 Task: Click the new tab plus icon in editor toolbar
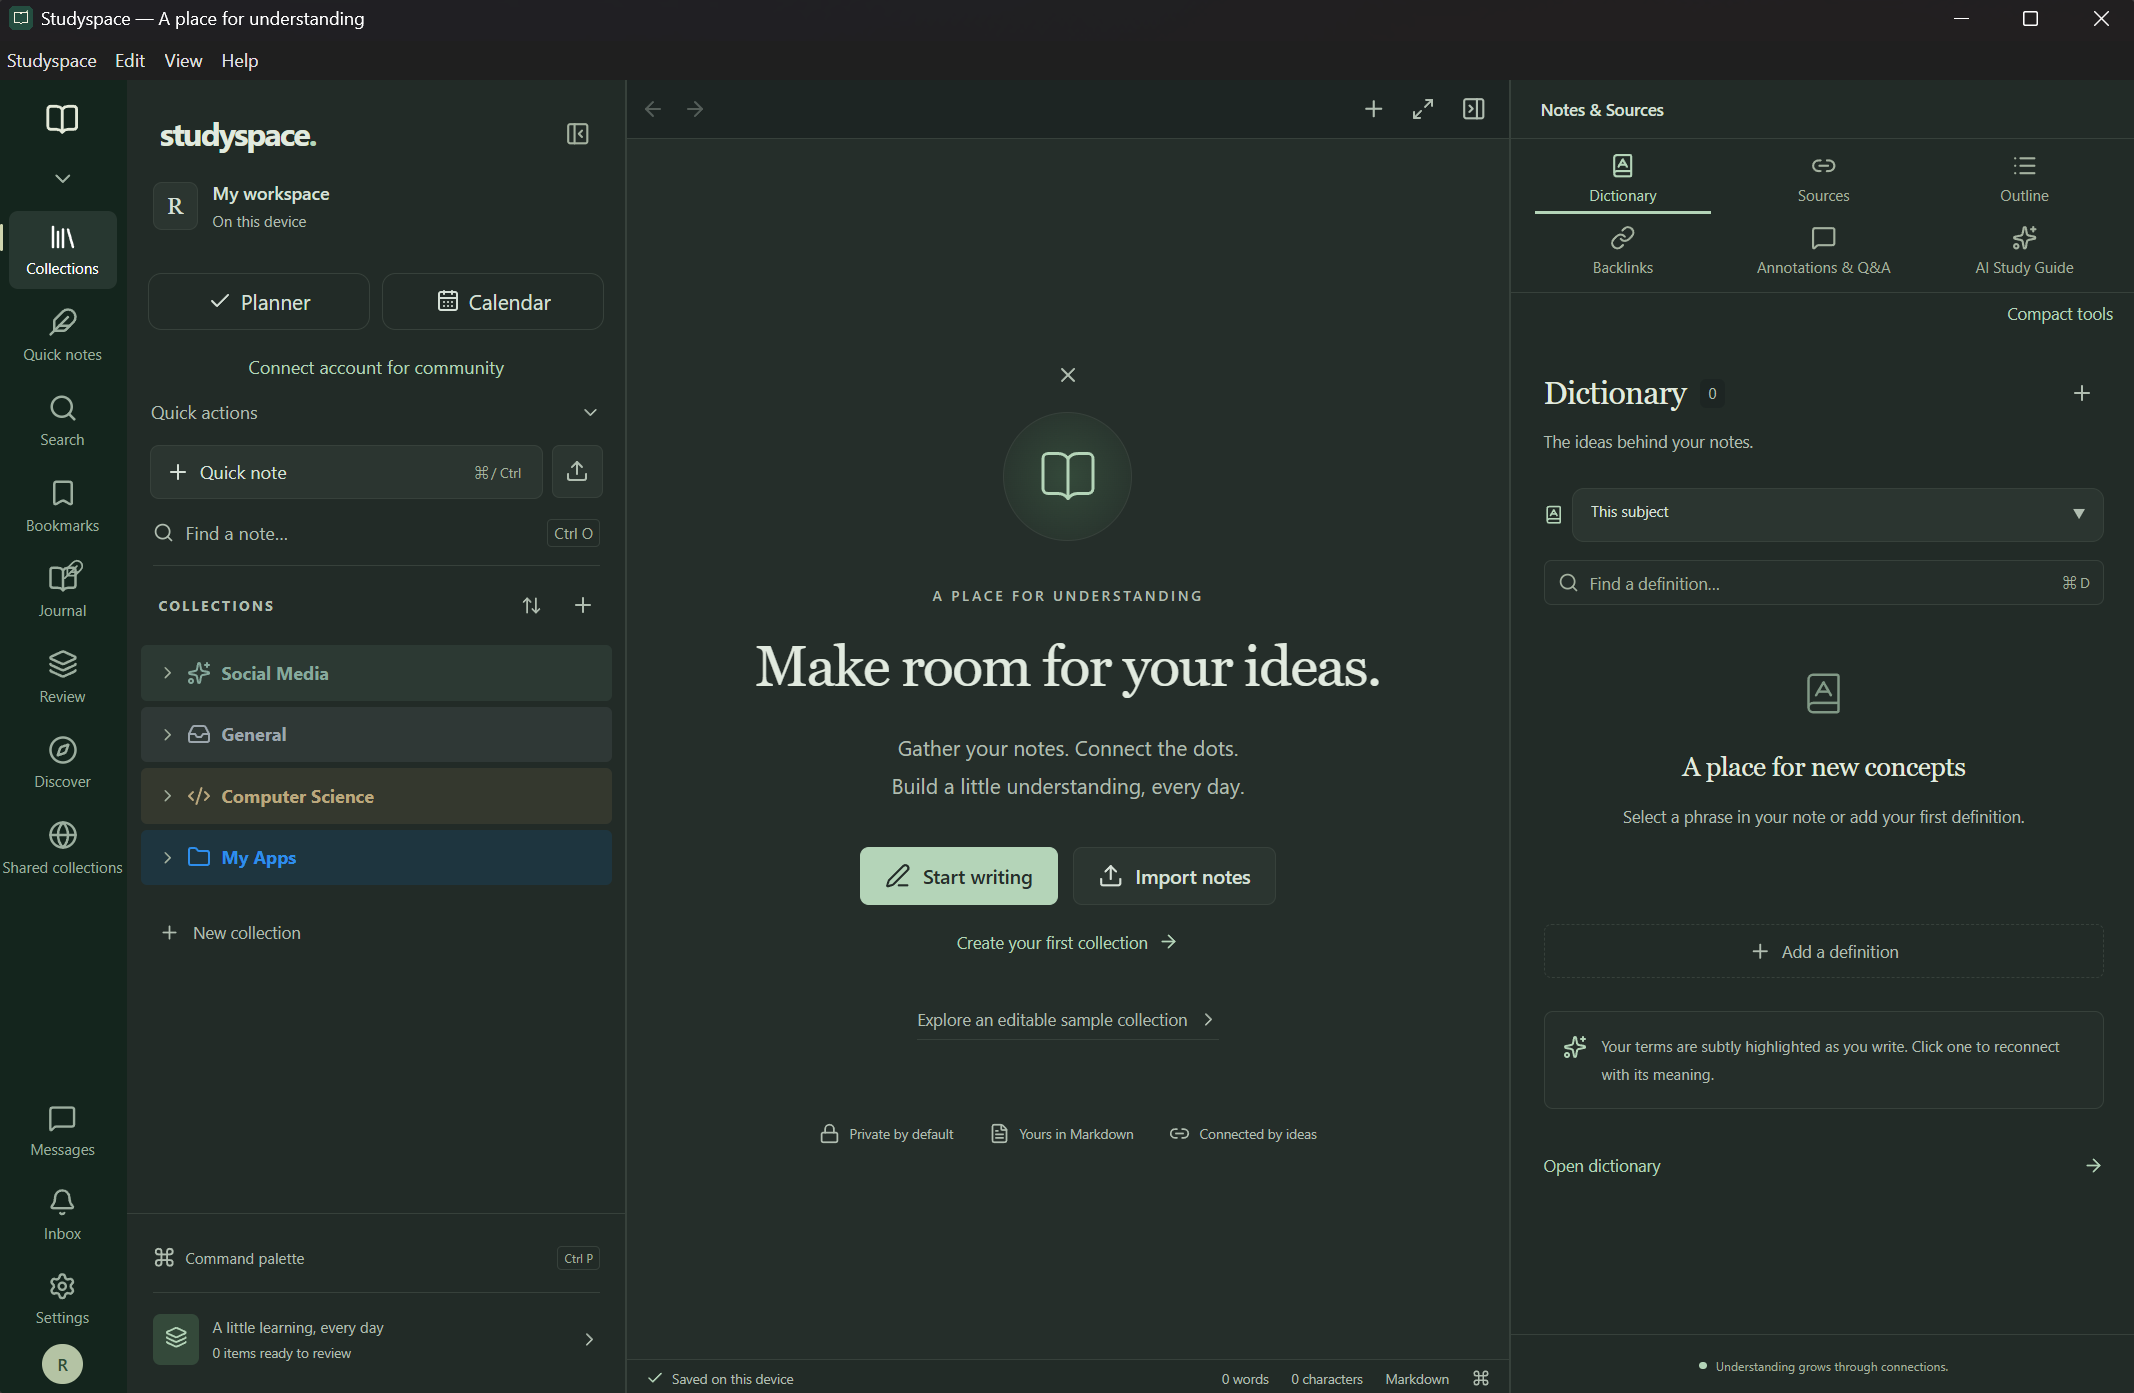click(1373, 108)
